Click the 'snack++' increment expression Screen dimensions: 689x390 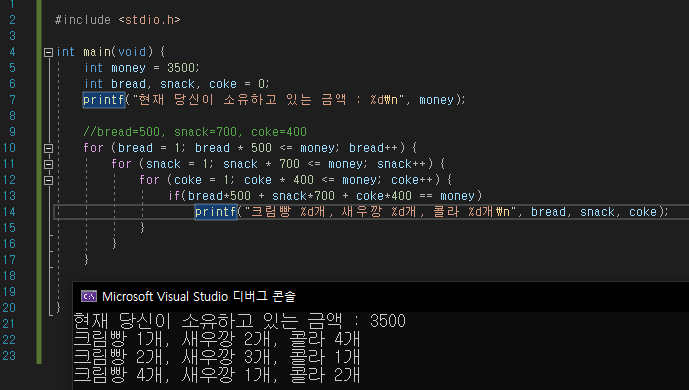402,164
